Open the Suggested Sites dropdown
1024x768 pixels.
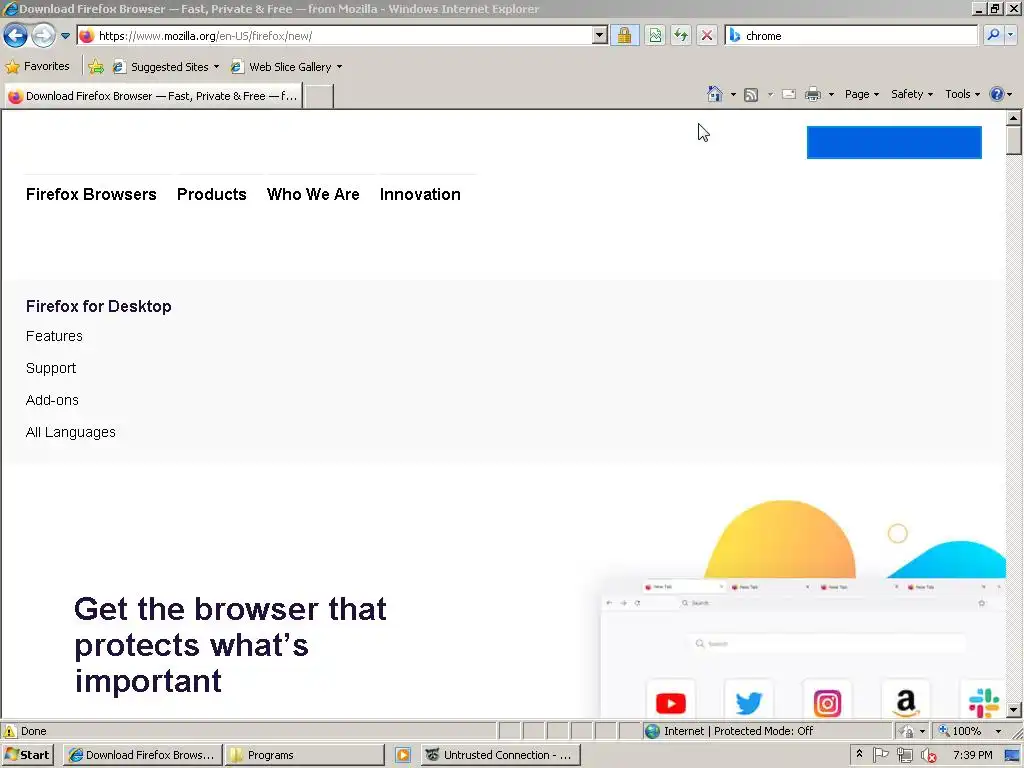point(166,67)
